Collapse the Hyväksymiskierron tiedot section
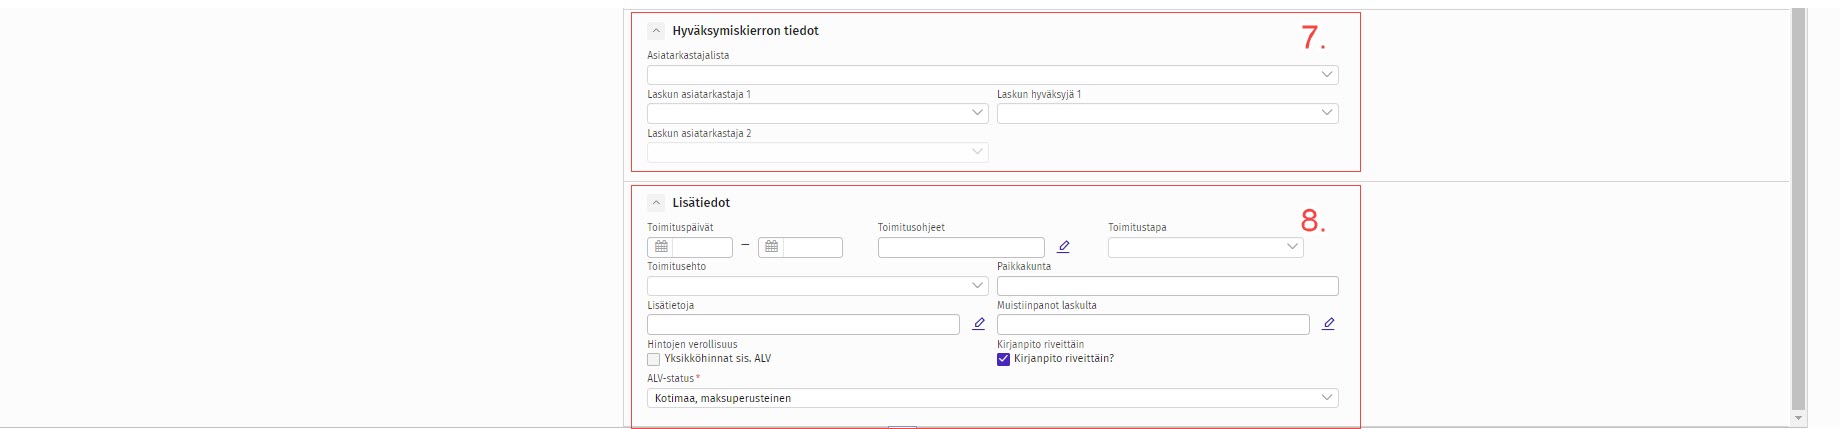Screen dimensions: 1840x429 [x=656, y=31]
